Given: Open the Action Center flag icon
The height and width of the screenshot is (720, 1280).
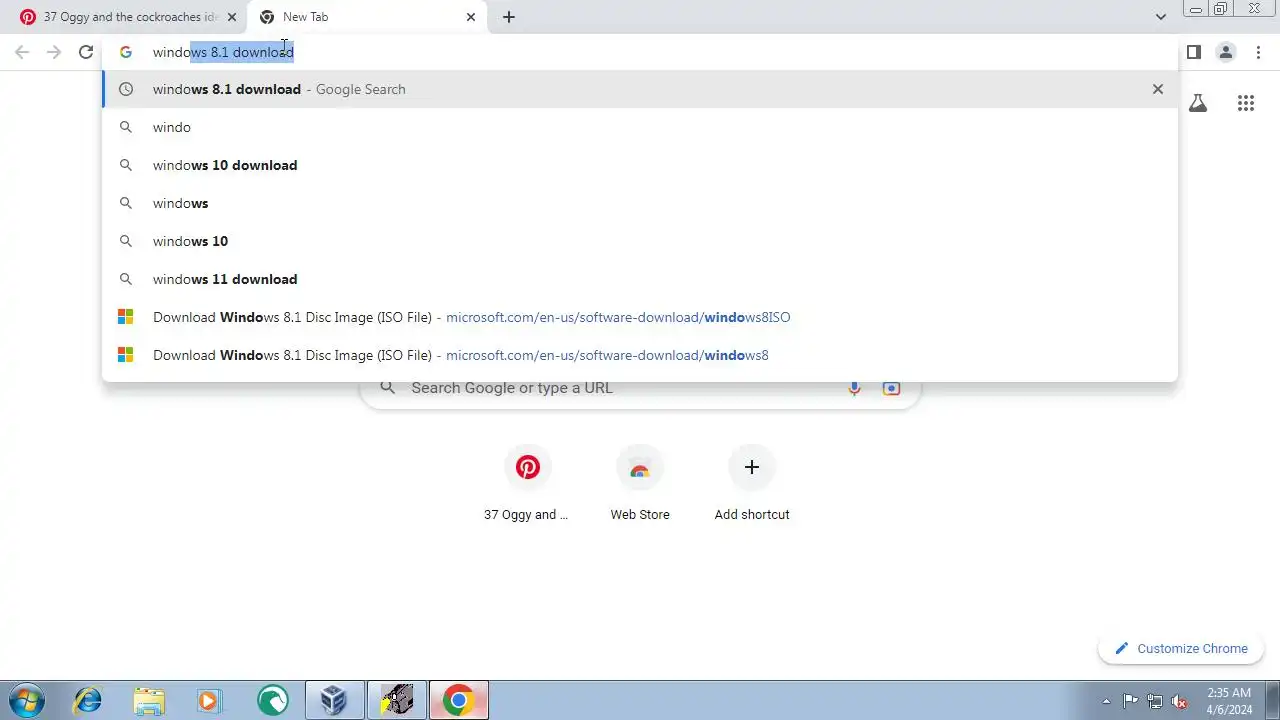Looking at the screenshot, I should tap(1130, 701).
